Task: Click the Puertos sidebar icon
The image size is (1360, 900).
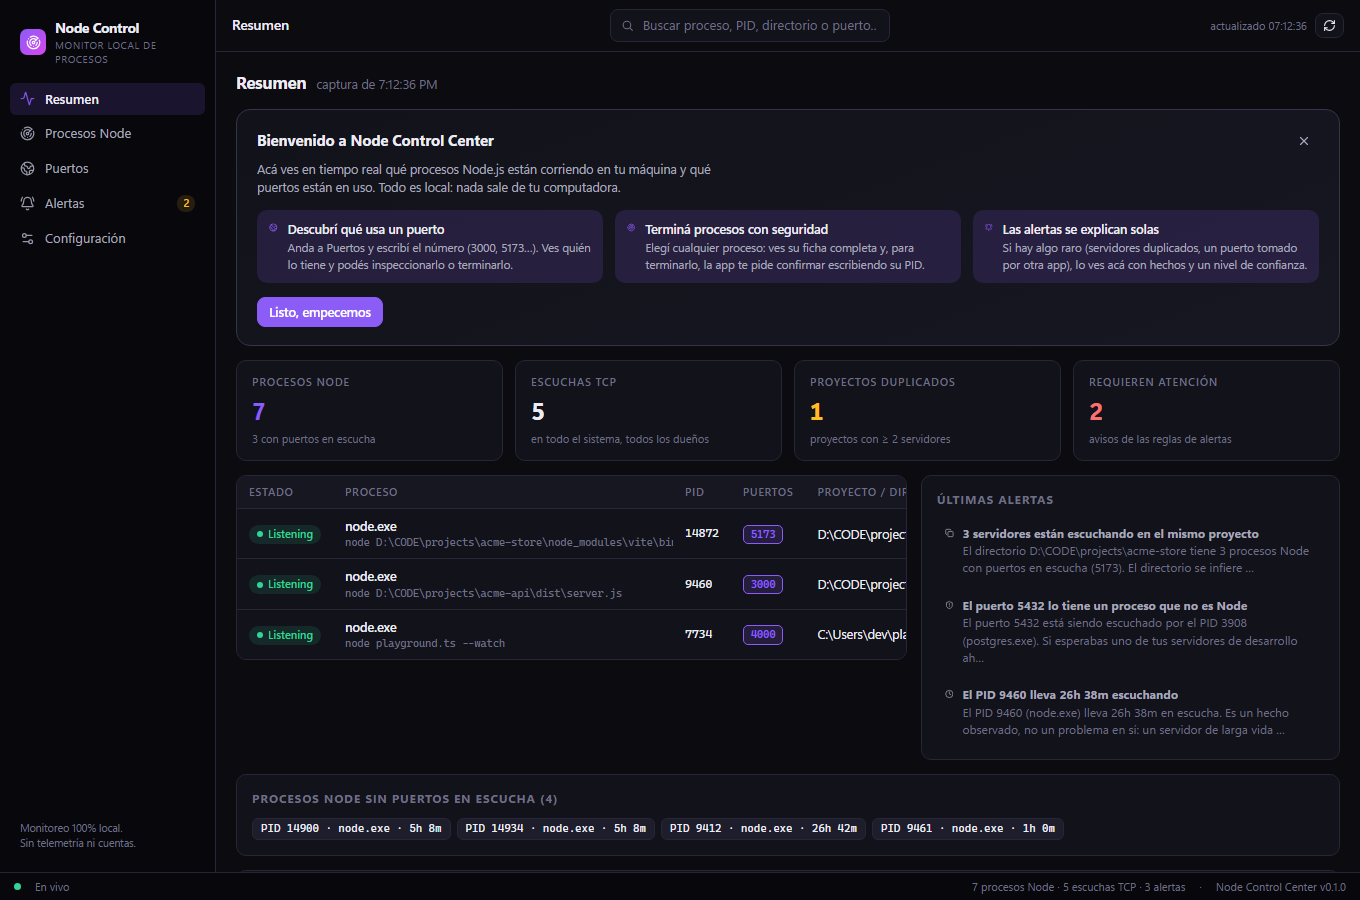Action: pyautogui.click(x=28, y=168)
